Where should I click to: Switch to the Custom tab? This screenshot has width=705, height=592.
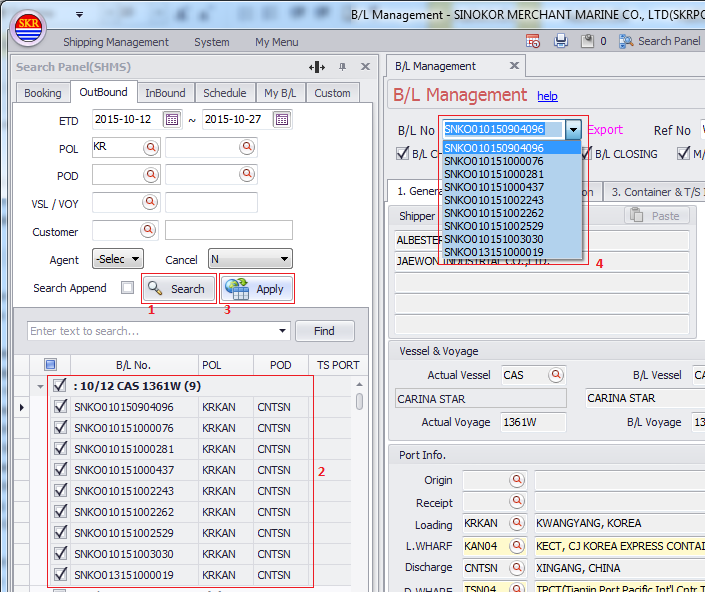332,93
